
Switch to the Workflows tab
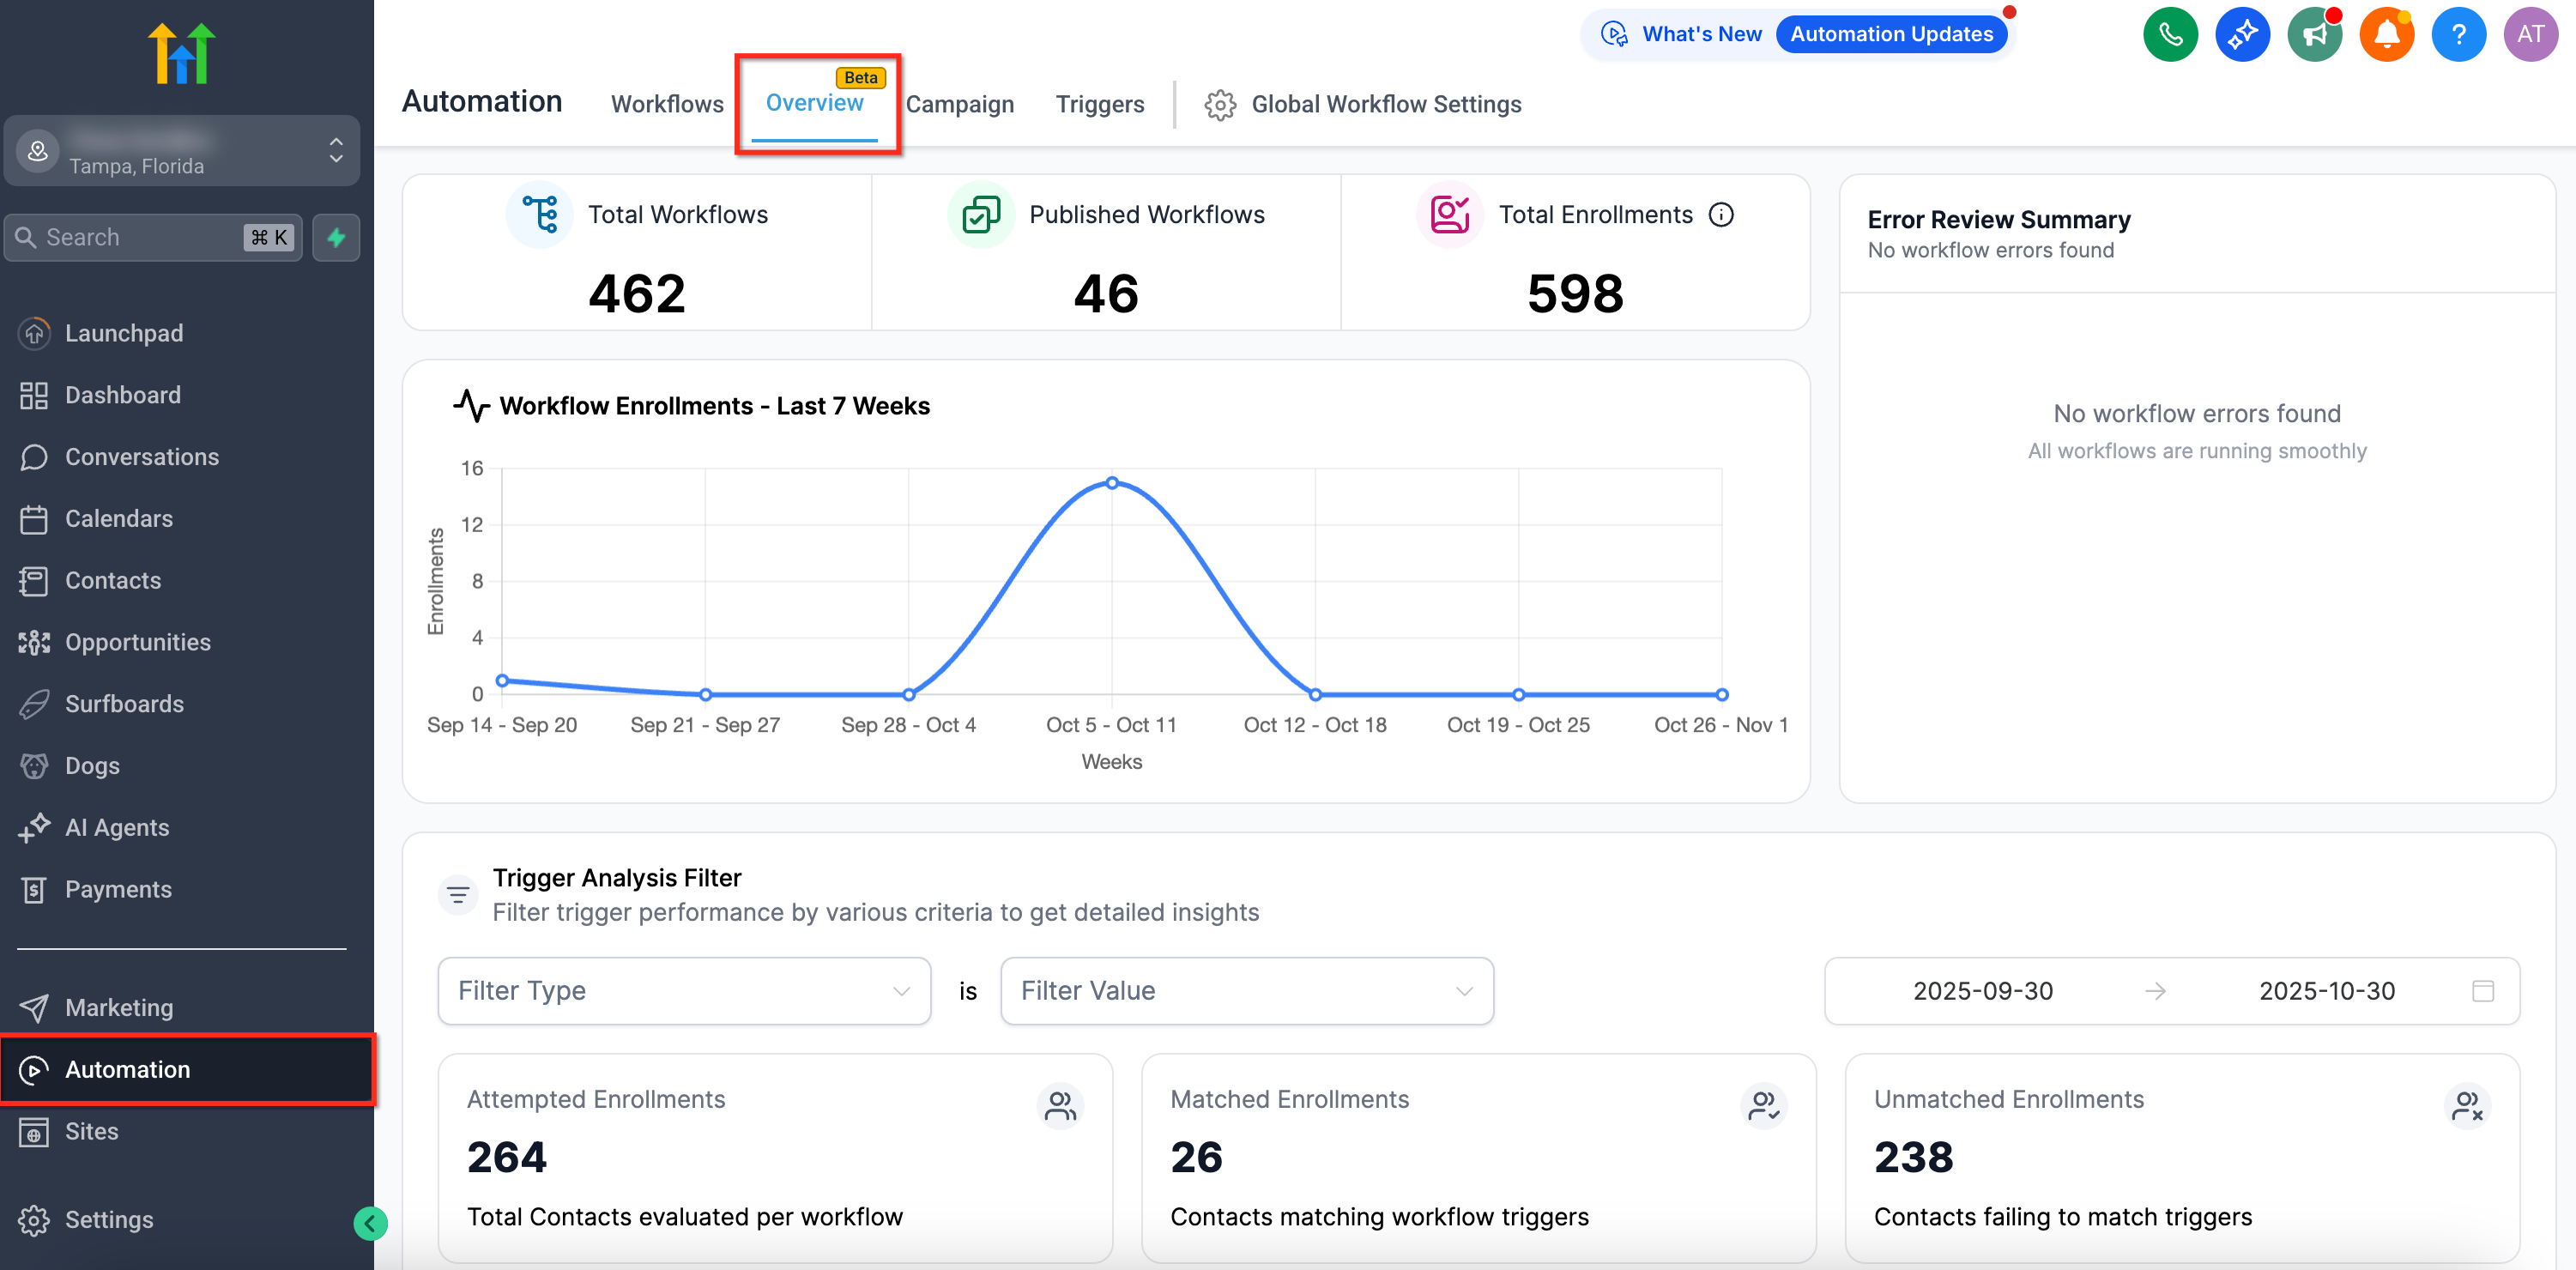667,104
